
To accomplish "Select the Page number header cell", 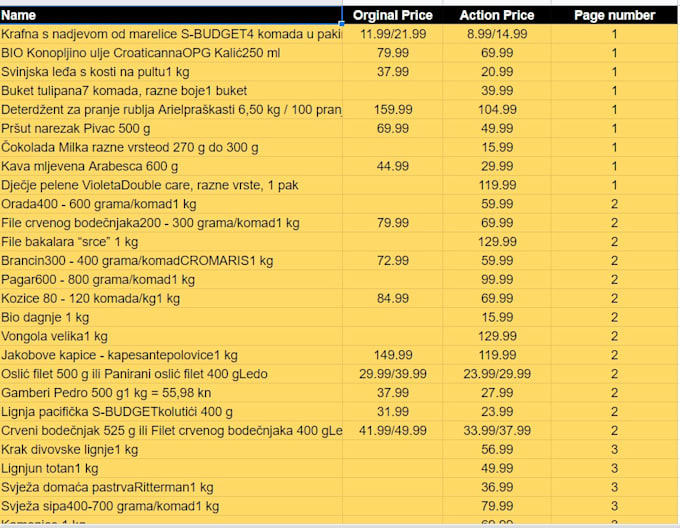I will point(614,15).
